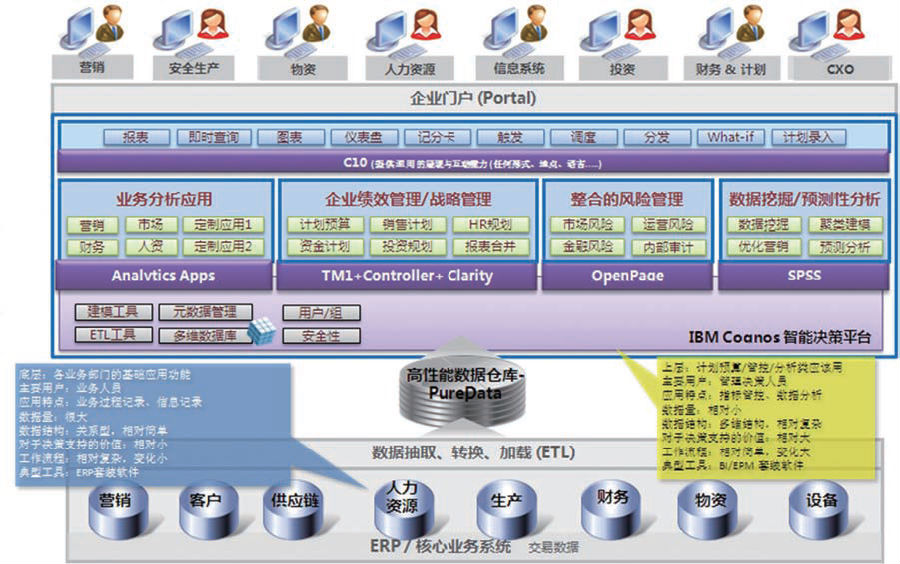Click the 仪表盘 button
This screenshot has height=564, width=900.
(x=364, y=137)
